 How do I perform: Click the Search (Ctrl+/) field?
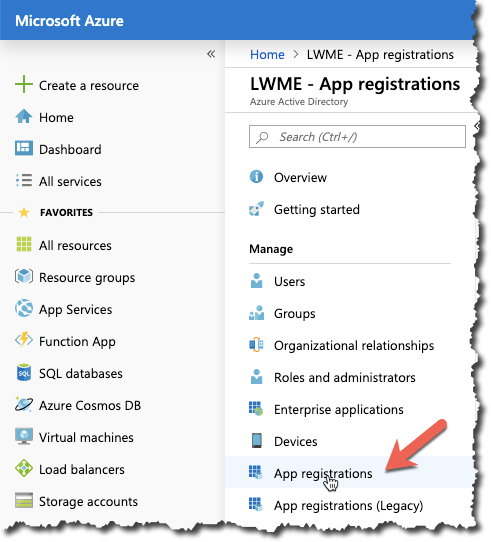click(x=357, y=137)
